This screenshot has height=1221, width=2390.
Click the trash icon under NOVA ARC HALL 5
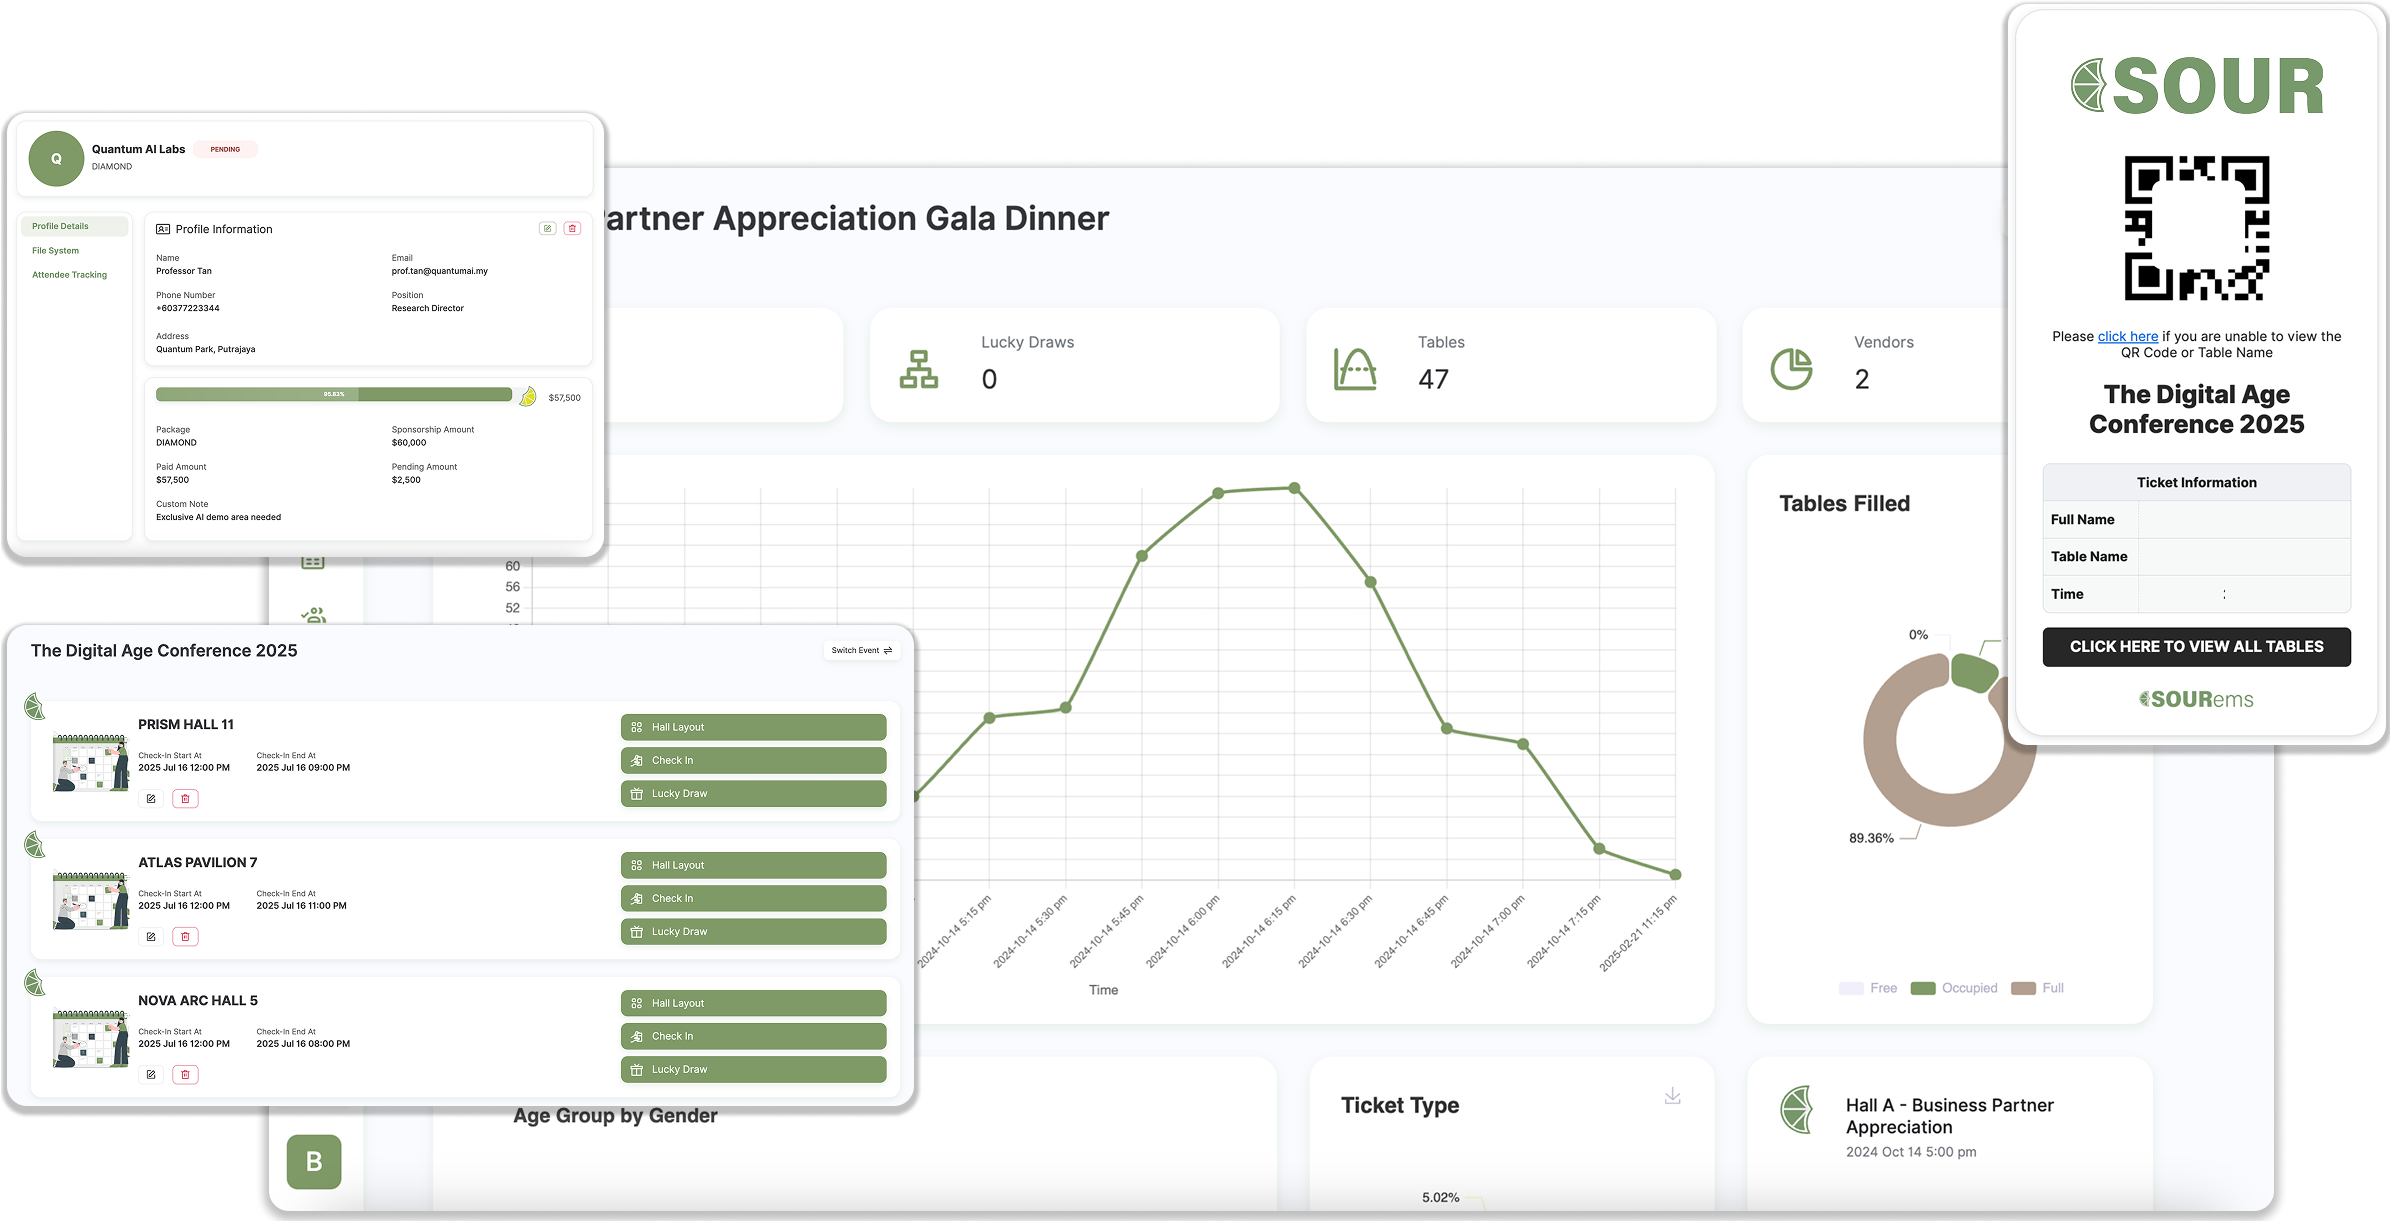tap(185, 1074)
